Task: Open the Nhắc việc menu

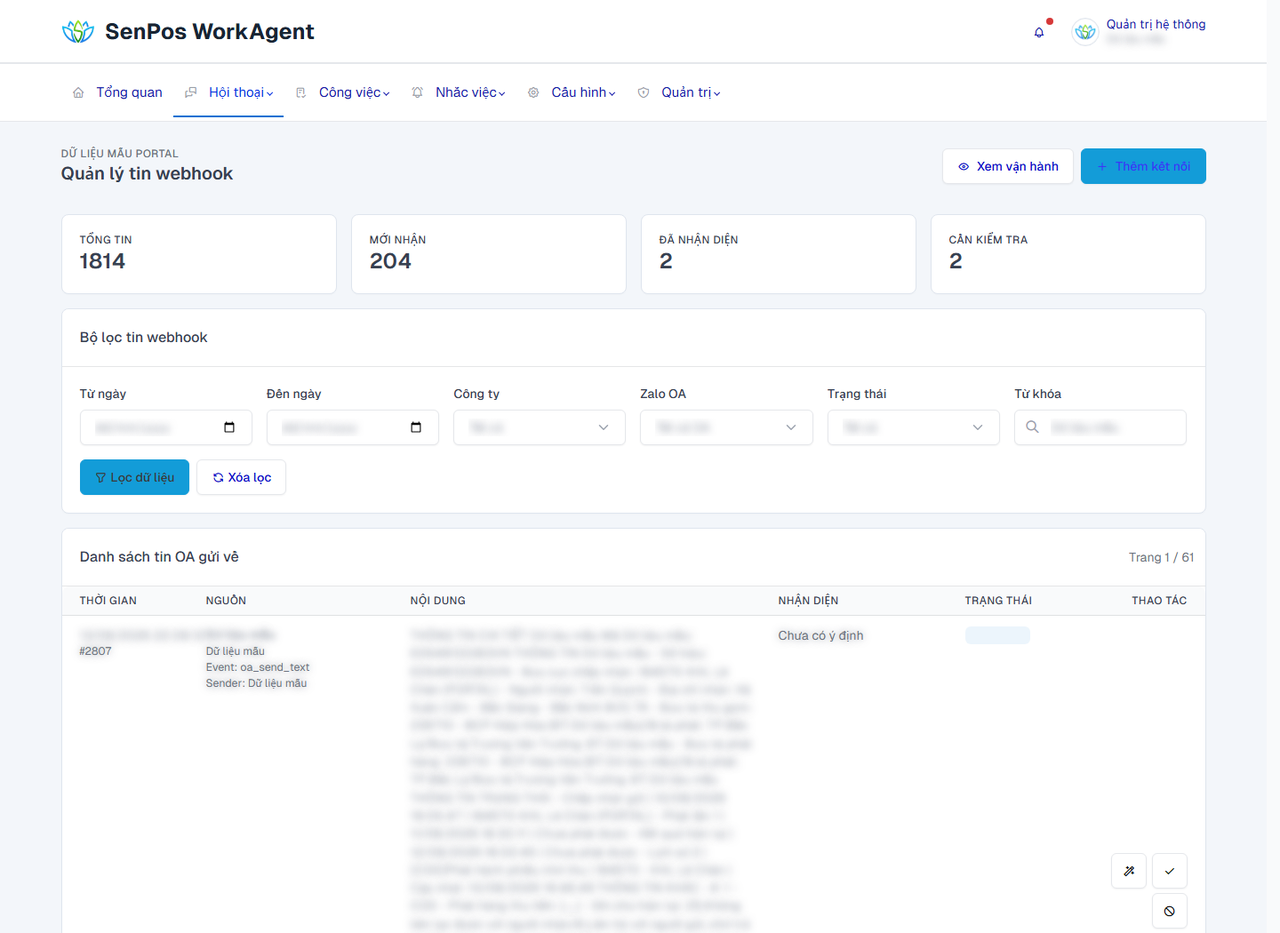Action: [x=459, y=93]
